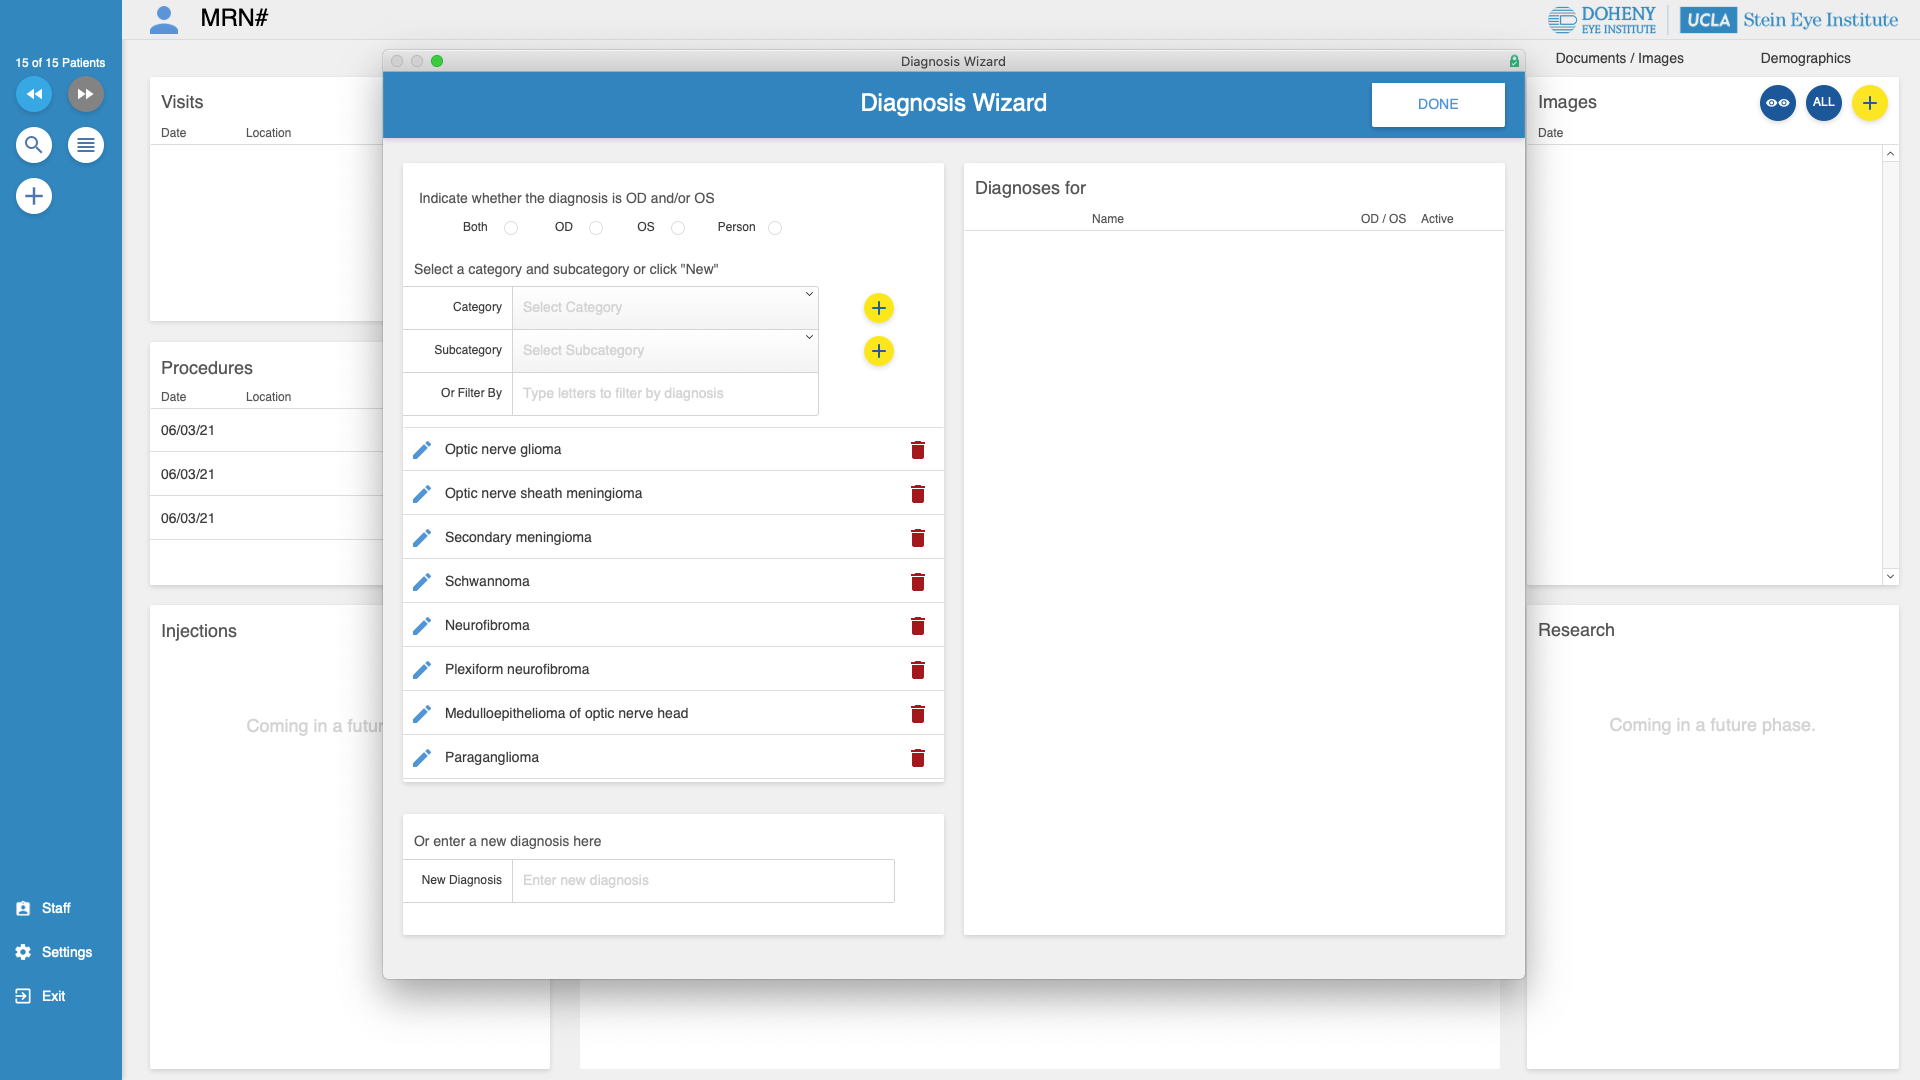Open the Select Category dropdown
1920x1080 pixels.
(x=665, y=308)
